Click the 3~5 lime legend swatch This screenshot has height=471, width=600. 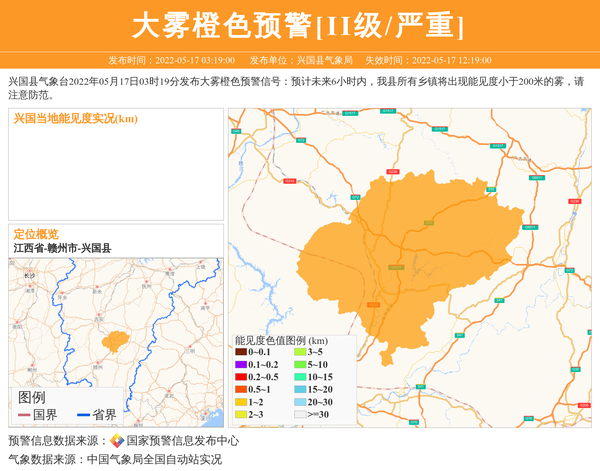tap(300, 352)
